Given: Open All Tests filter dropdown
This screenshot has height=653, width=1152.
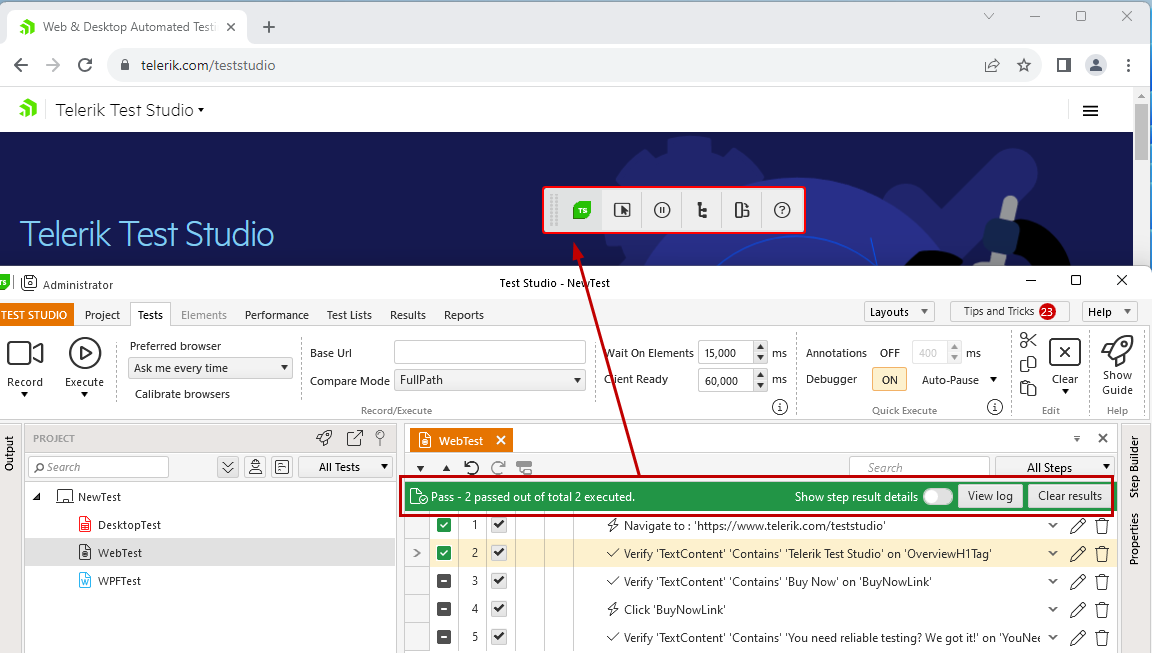Looking at the screenshot, I should [x=345, y=467].
